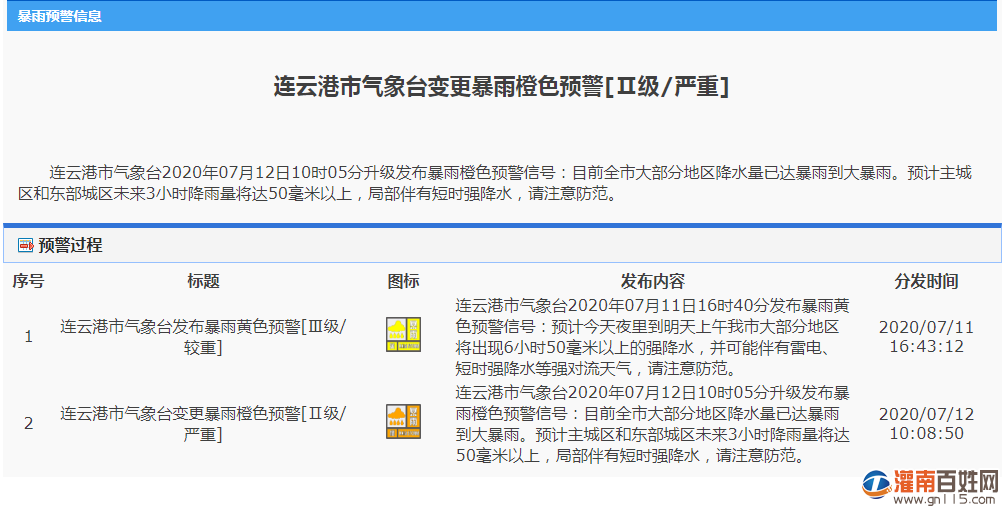Click row 2 content about 10时05分 orange warning

click(x=652, y=423)
